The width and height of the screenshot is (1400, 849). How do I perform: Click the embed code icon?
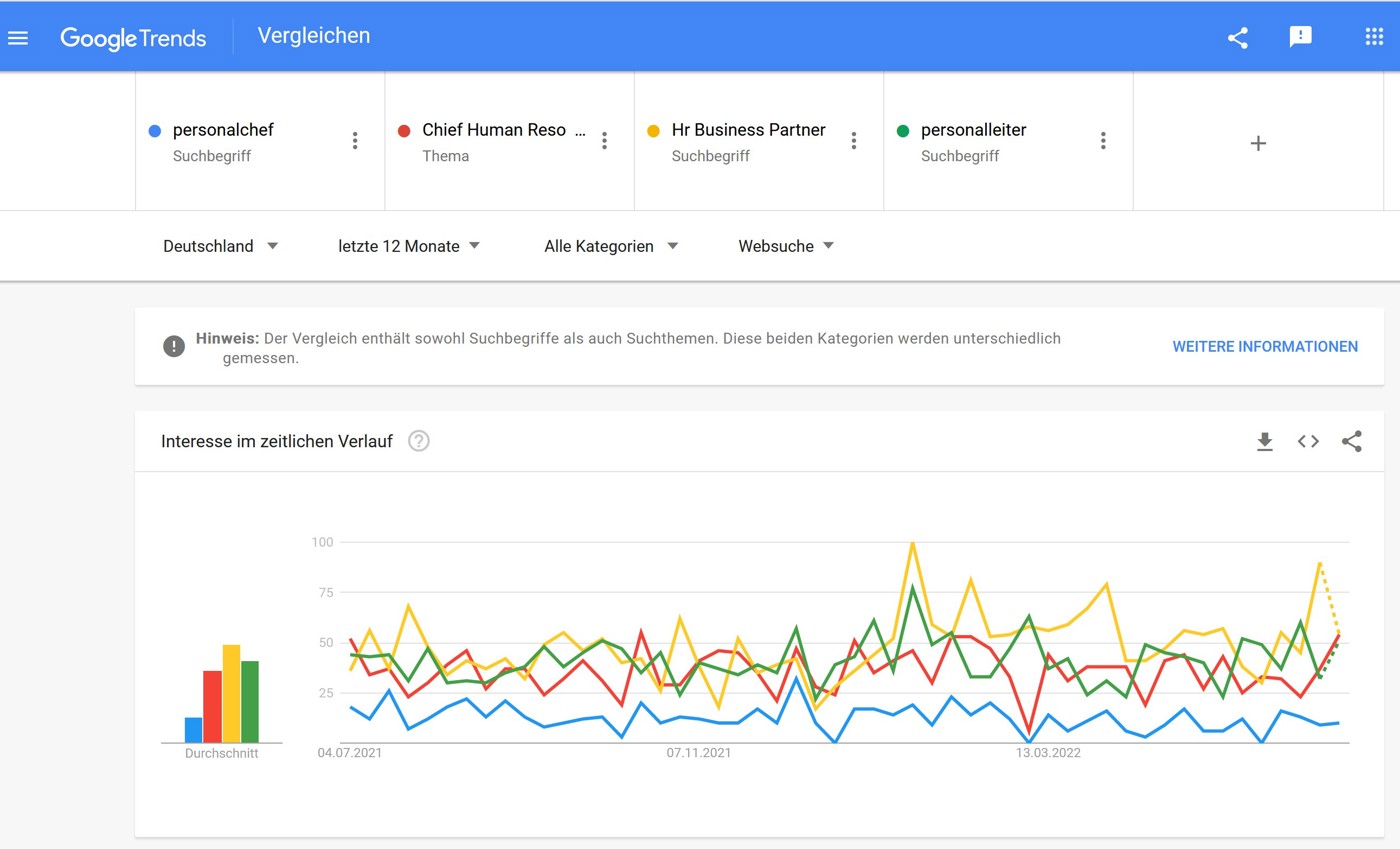(1308, 441)
